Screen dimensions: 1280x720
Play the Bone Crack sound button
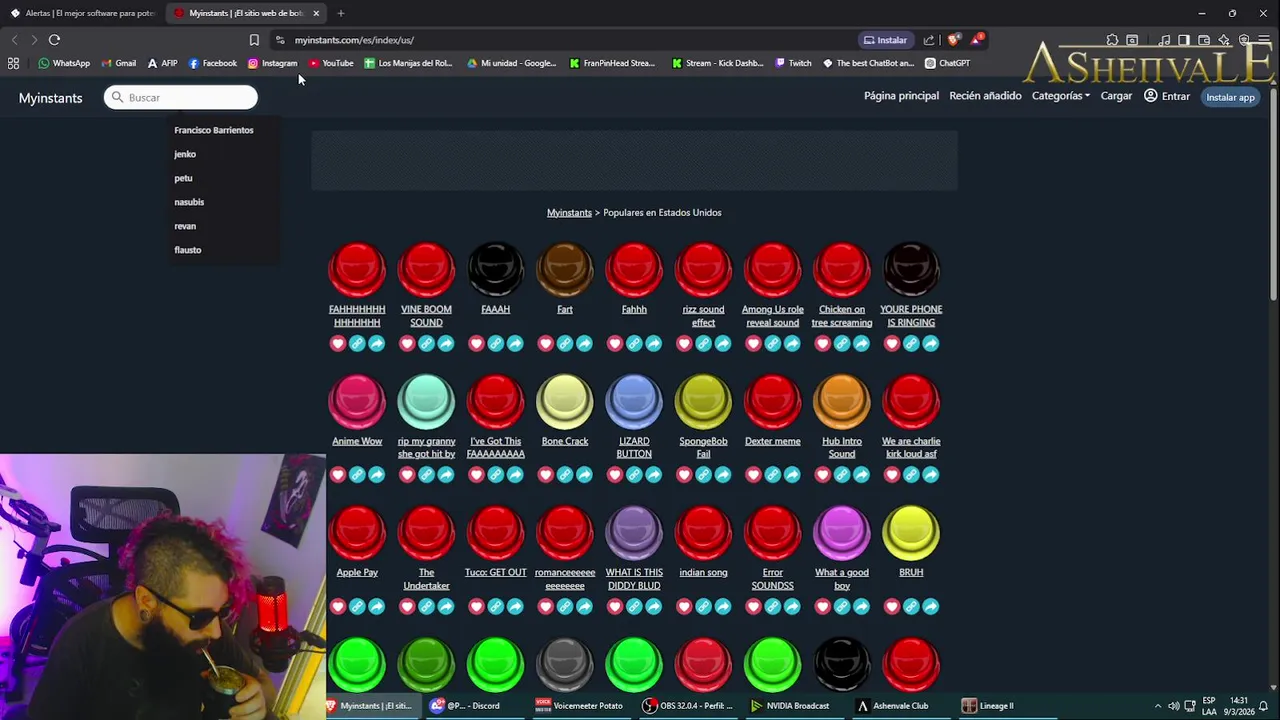[565, 401]
